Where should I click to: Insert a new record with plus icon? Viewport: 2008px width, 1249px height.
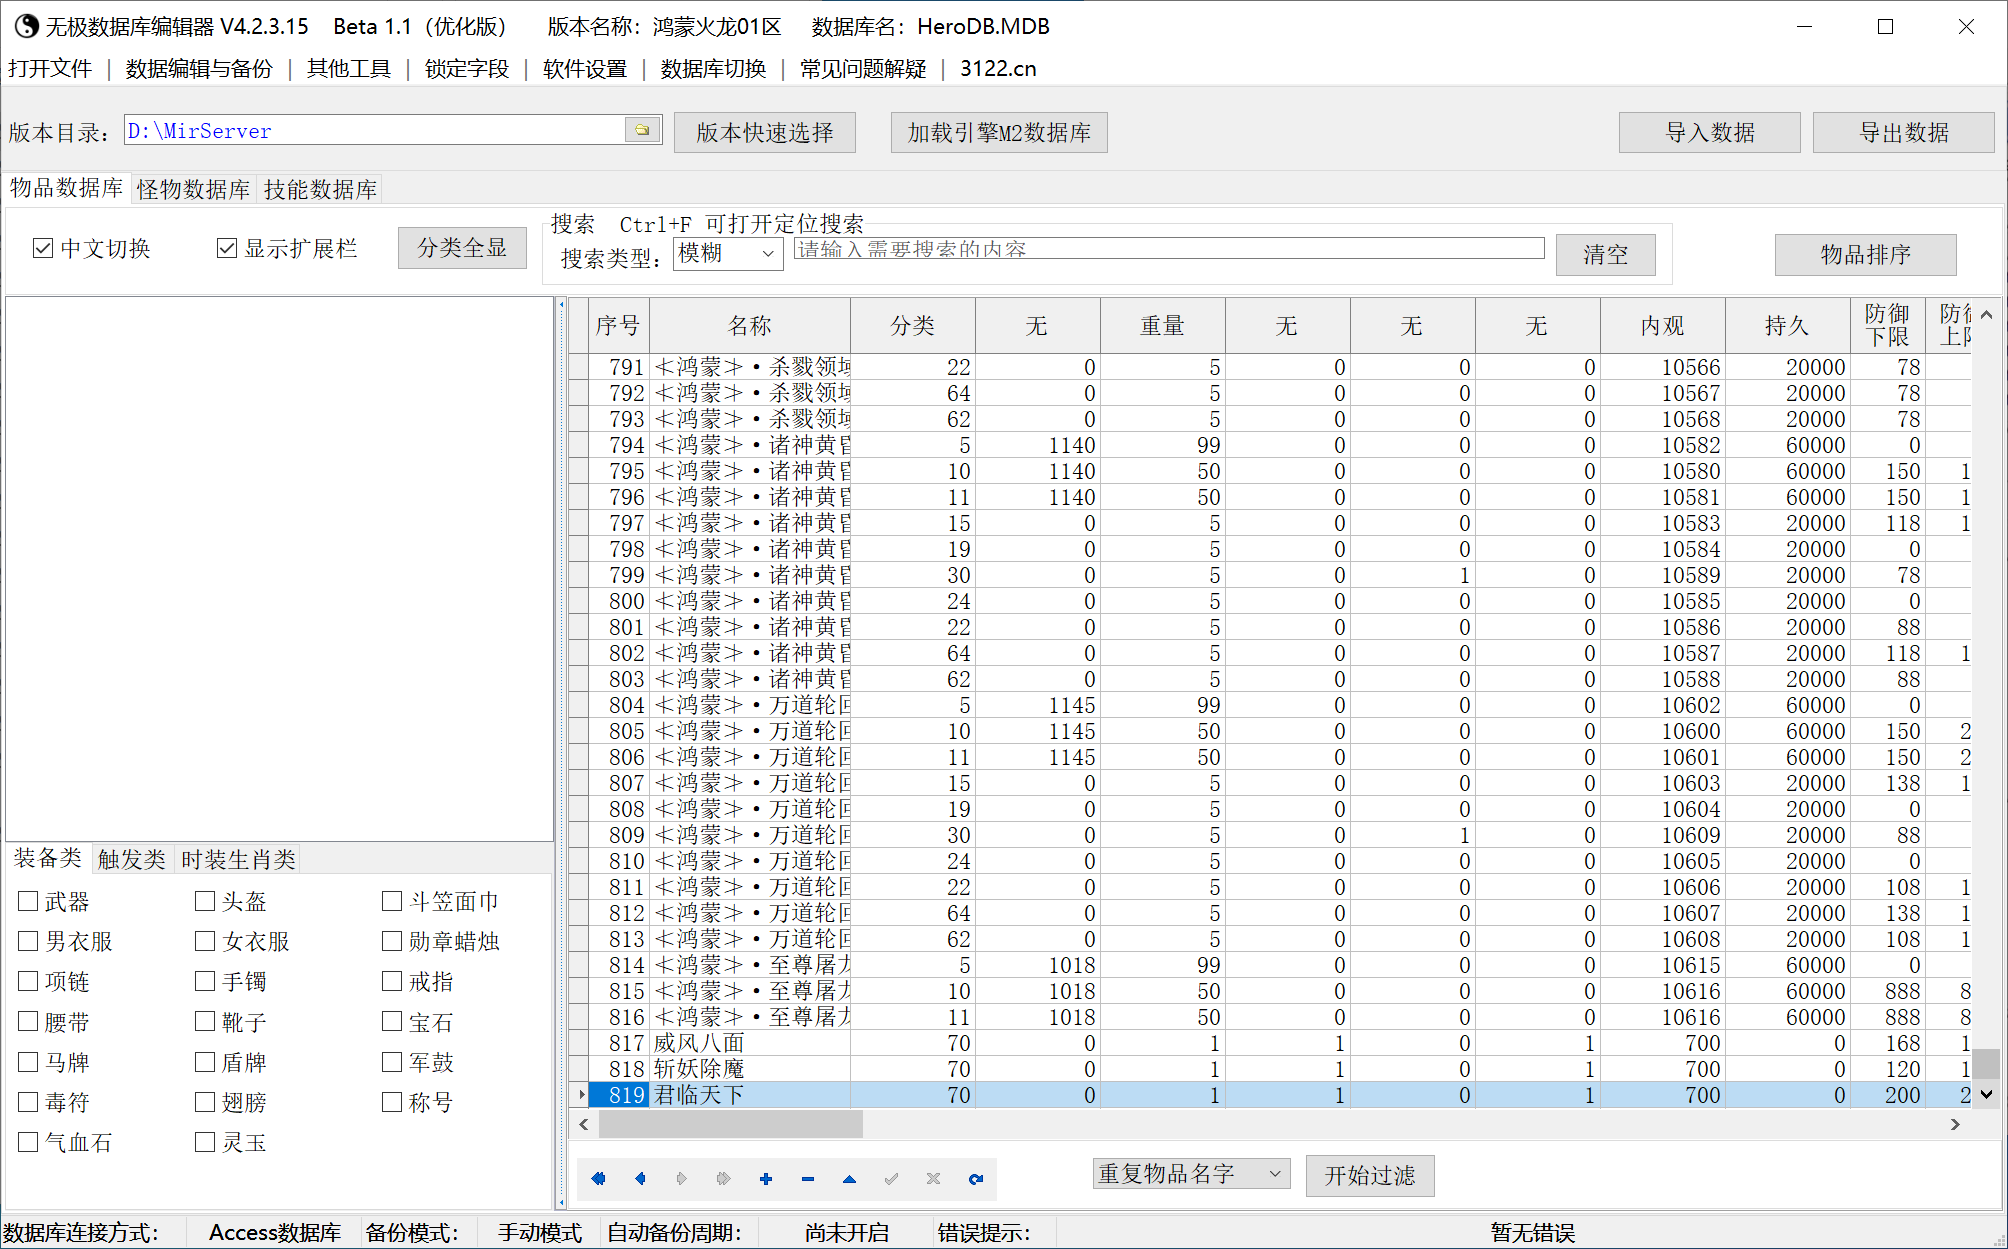point(766,1179)
